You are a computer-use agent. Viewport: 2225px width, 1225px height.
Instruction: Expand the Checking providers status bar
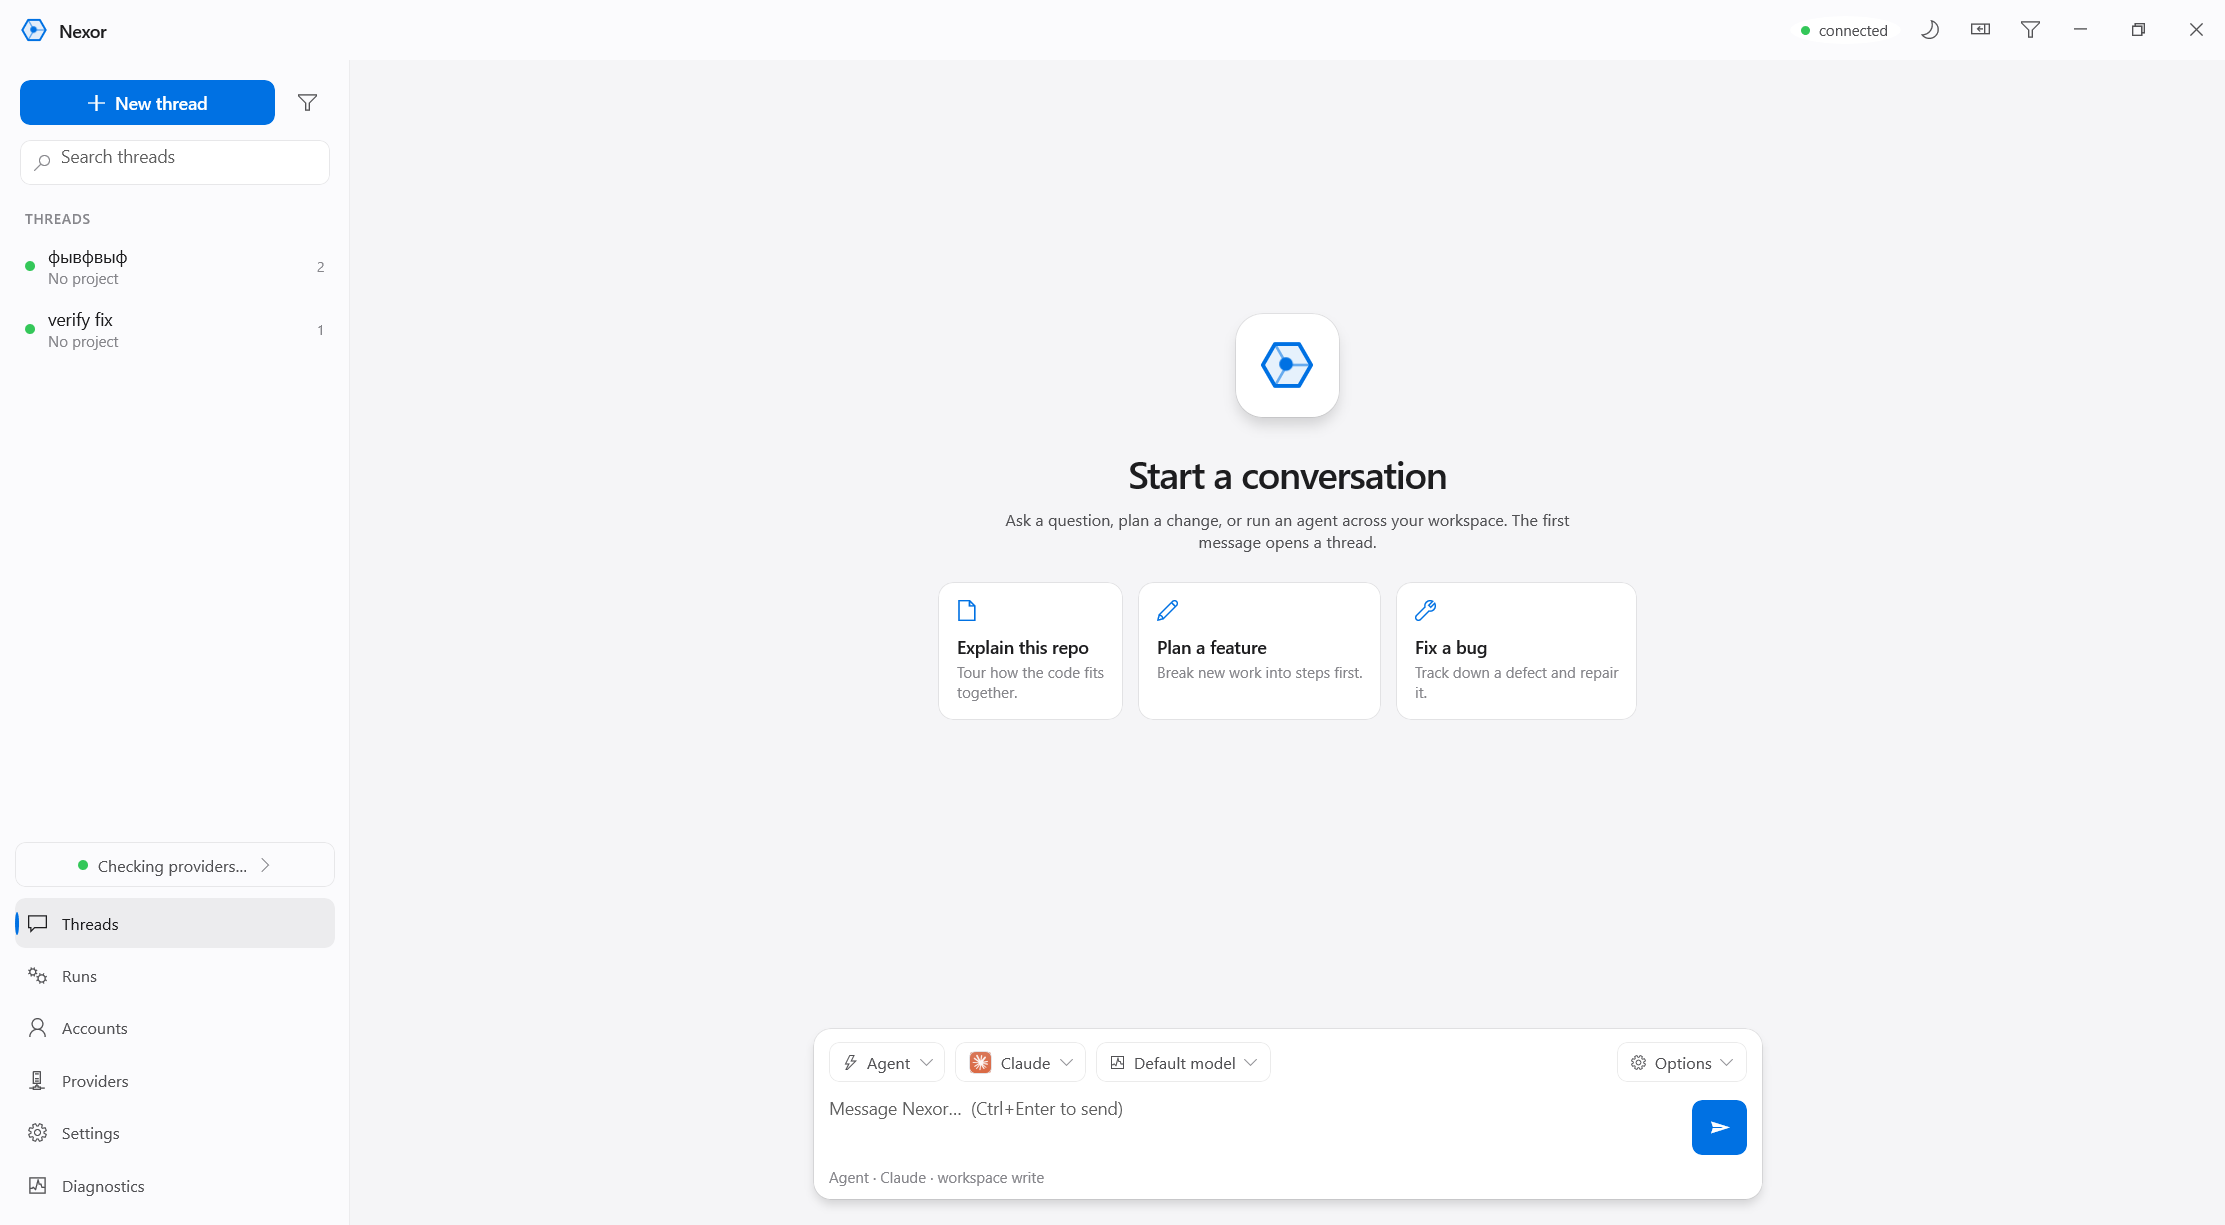point(175,865)
